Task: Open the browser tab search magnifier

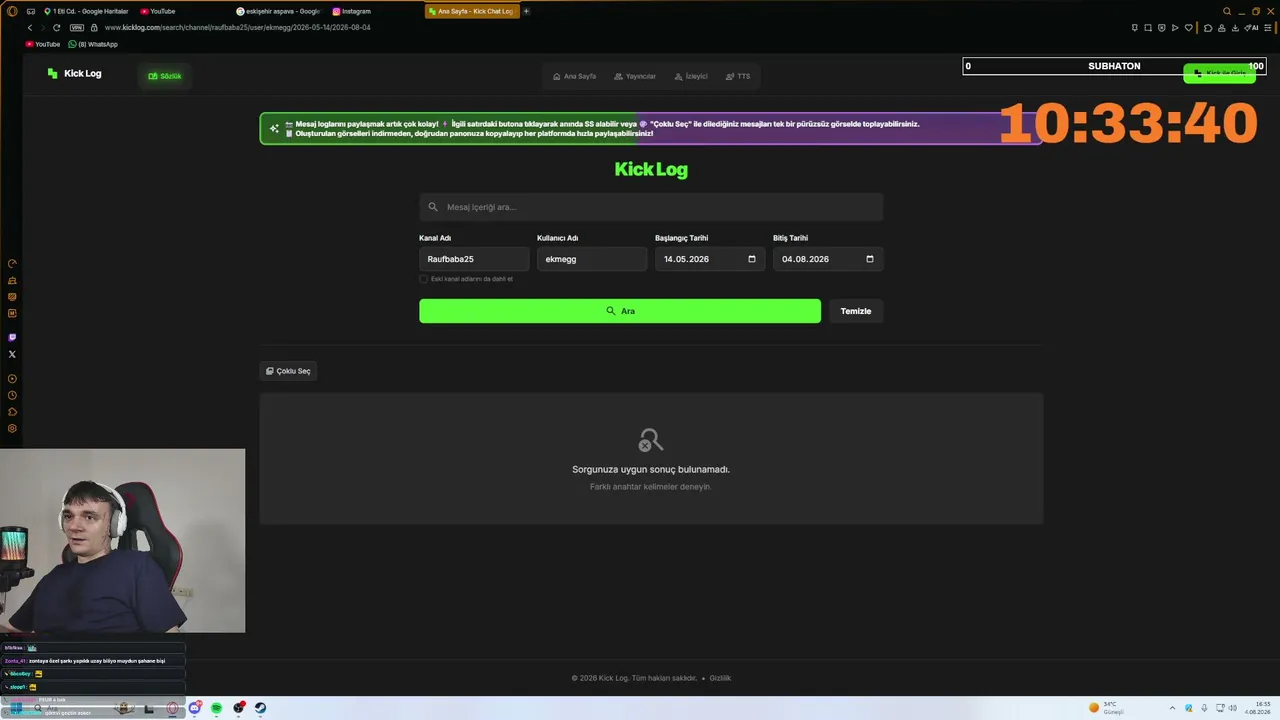Action: (1227, 11)
